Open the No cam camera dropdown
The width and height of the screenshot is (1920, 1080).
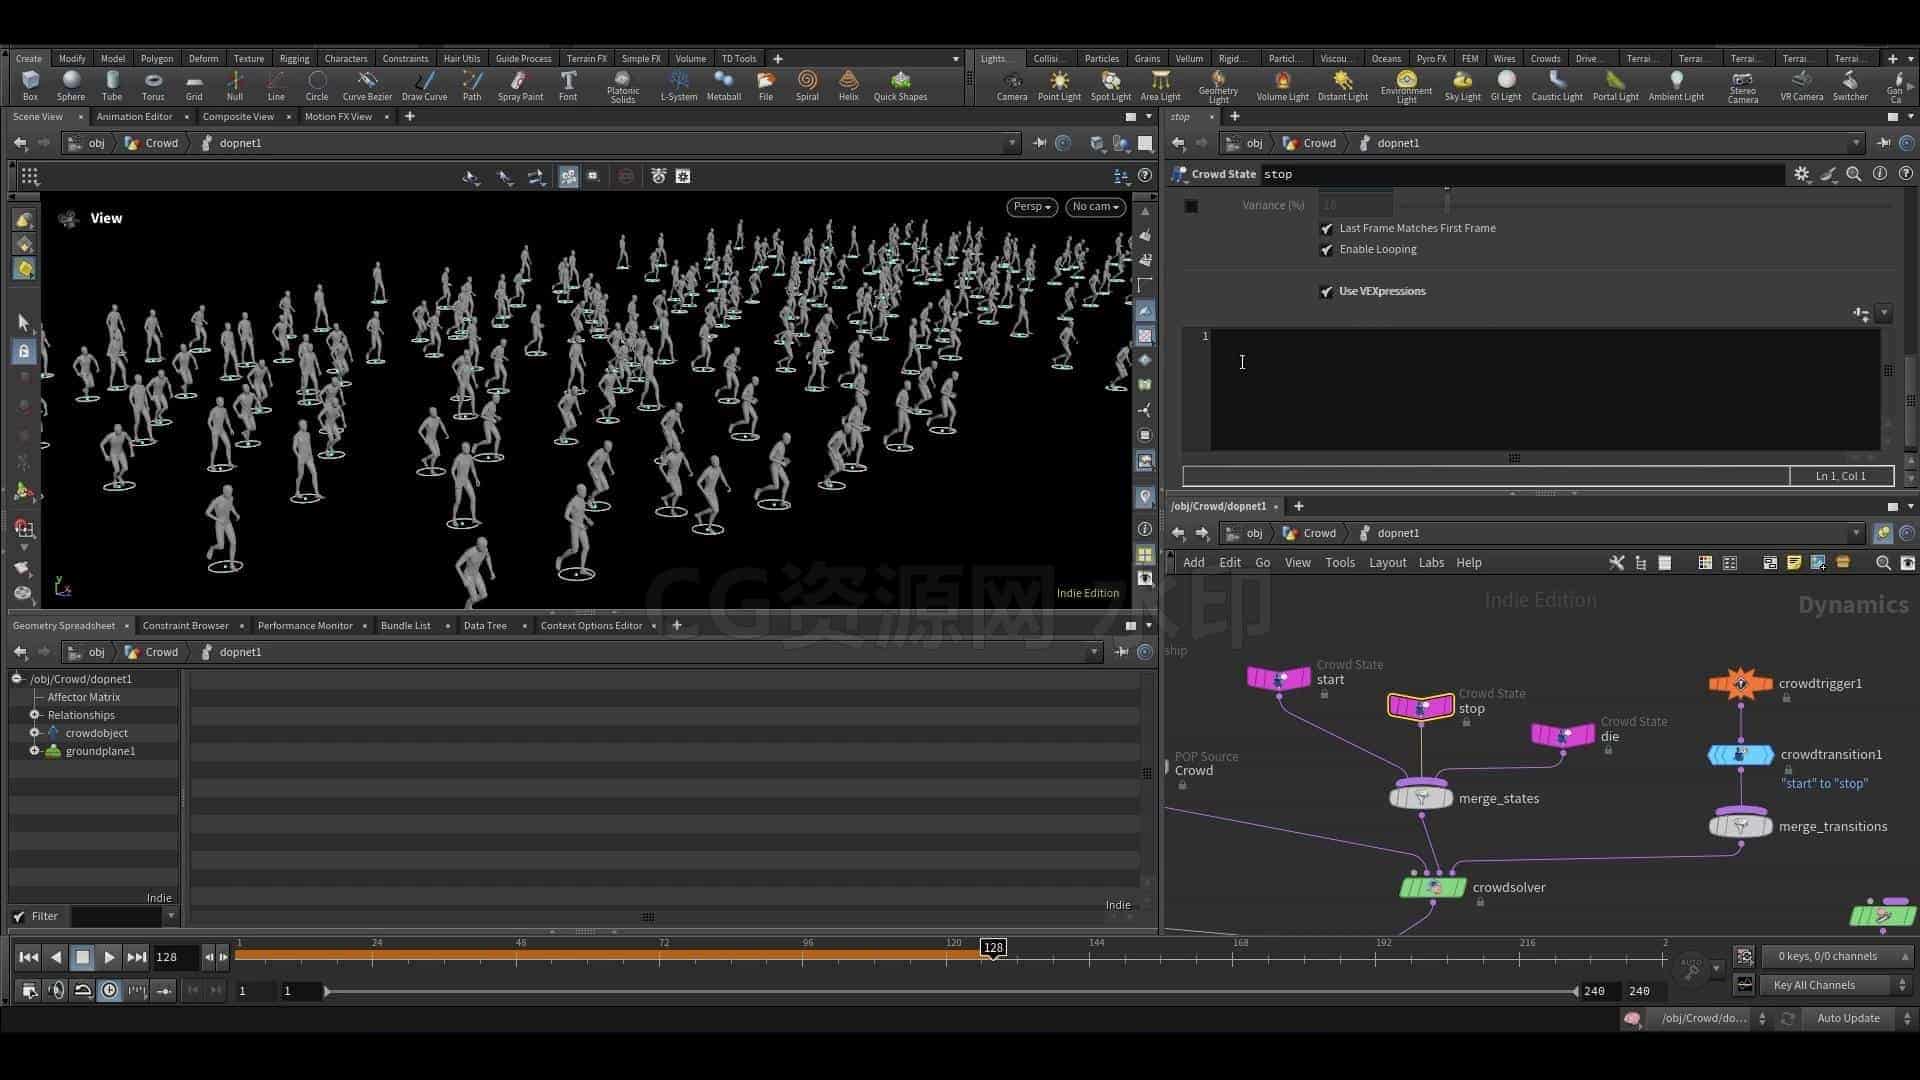[1095, 207]
